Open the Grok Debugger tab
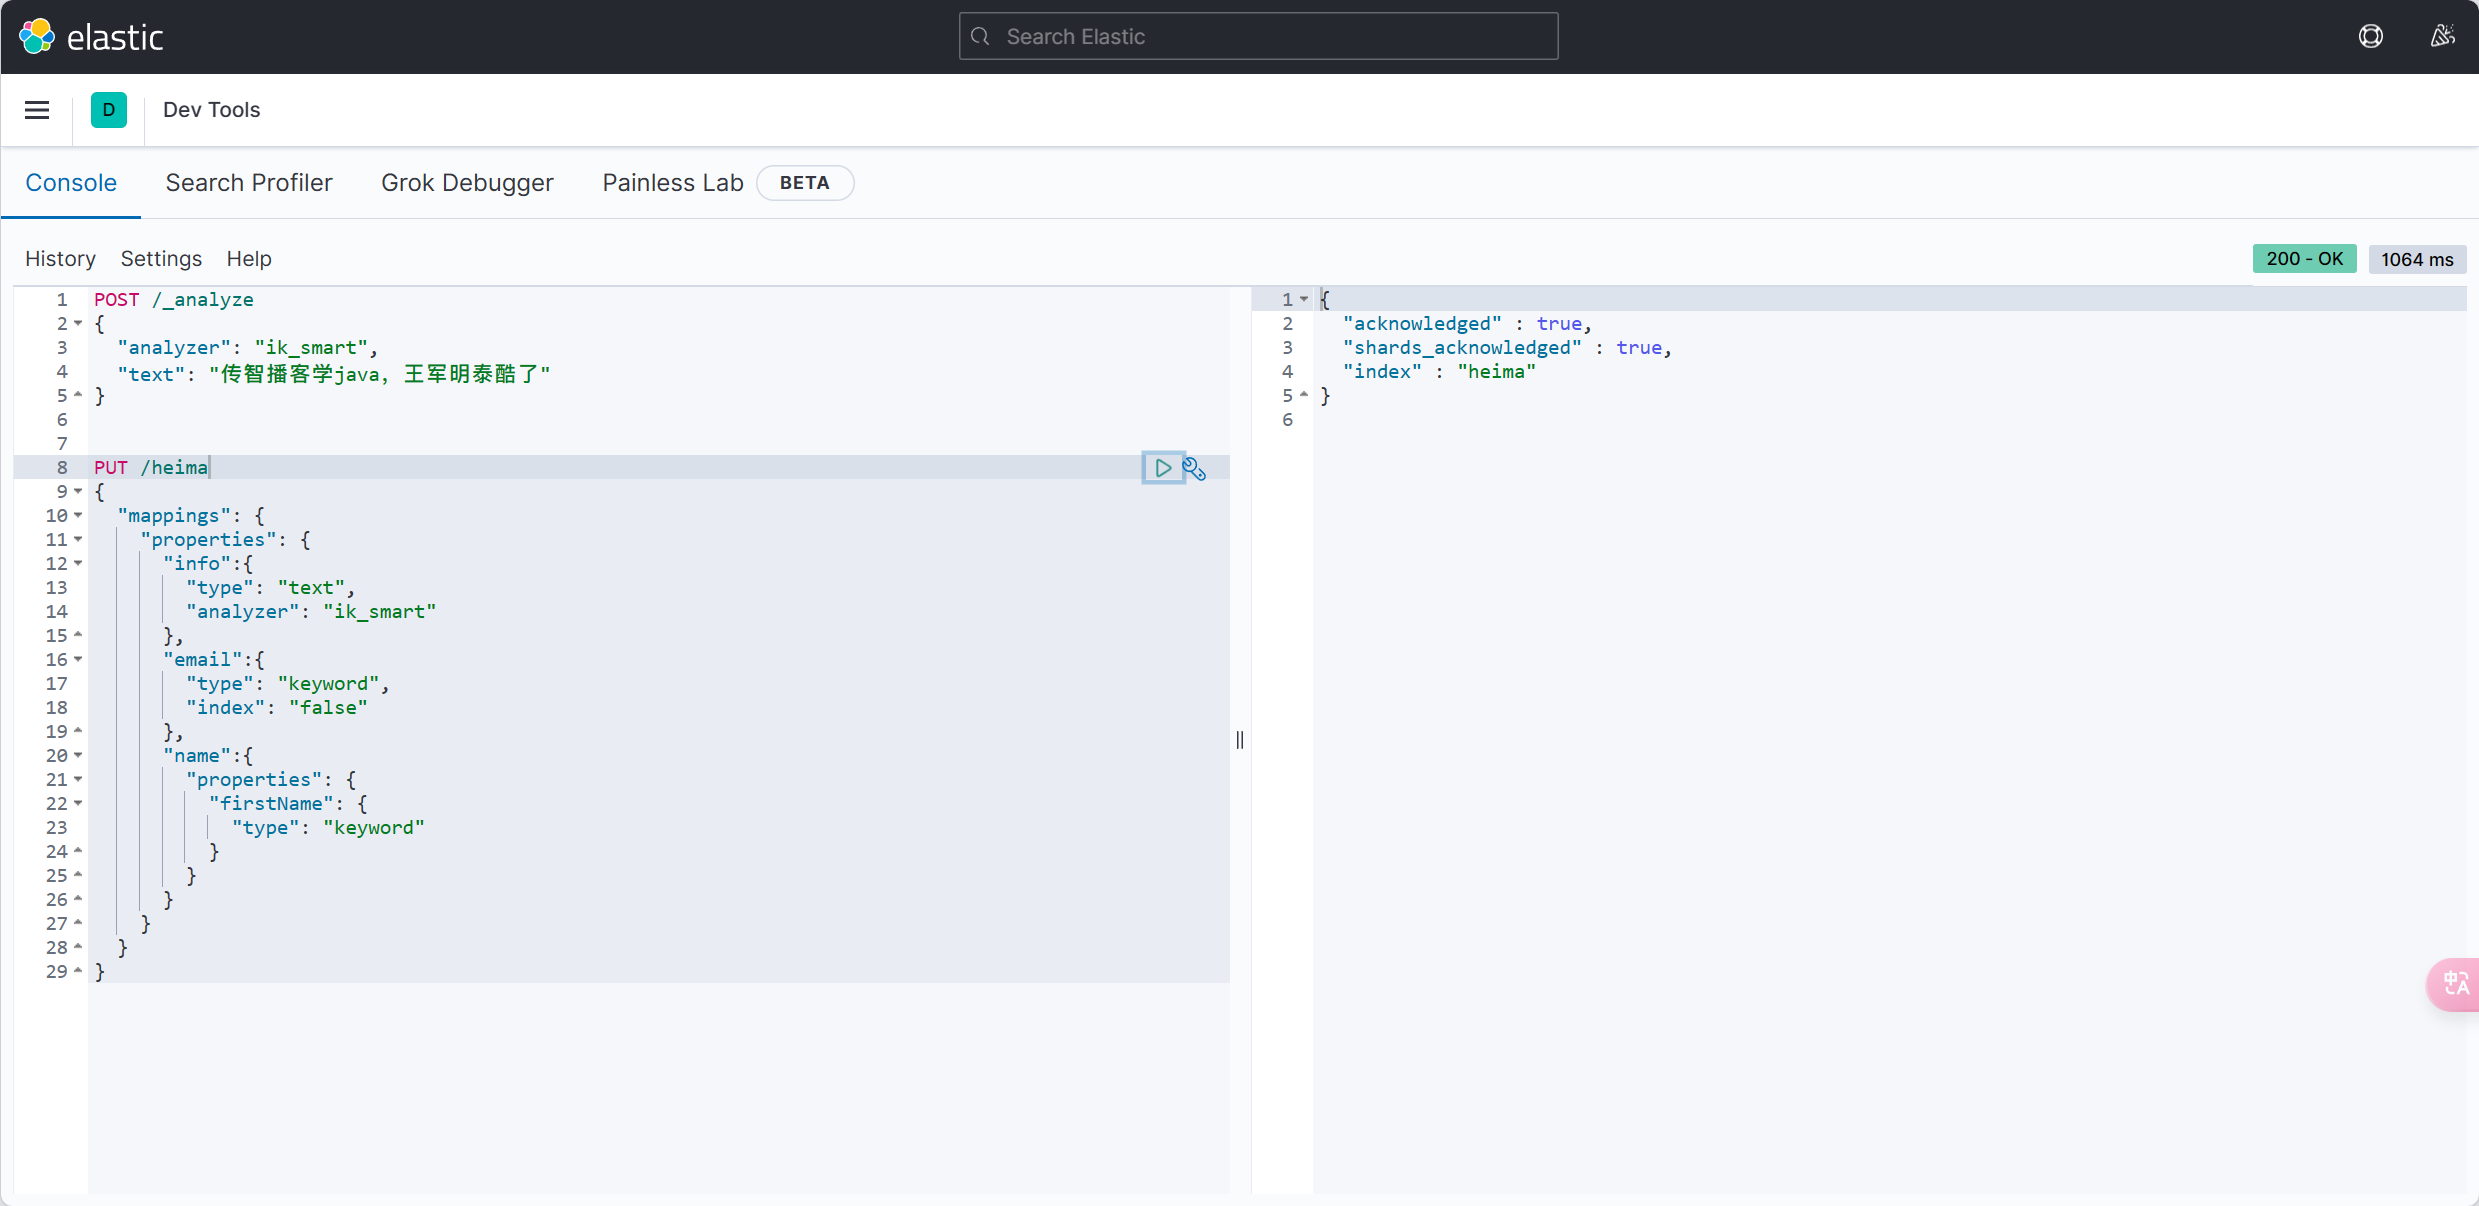 (467, 183)
